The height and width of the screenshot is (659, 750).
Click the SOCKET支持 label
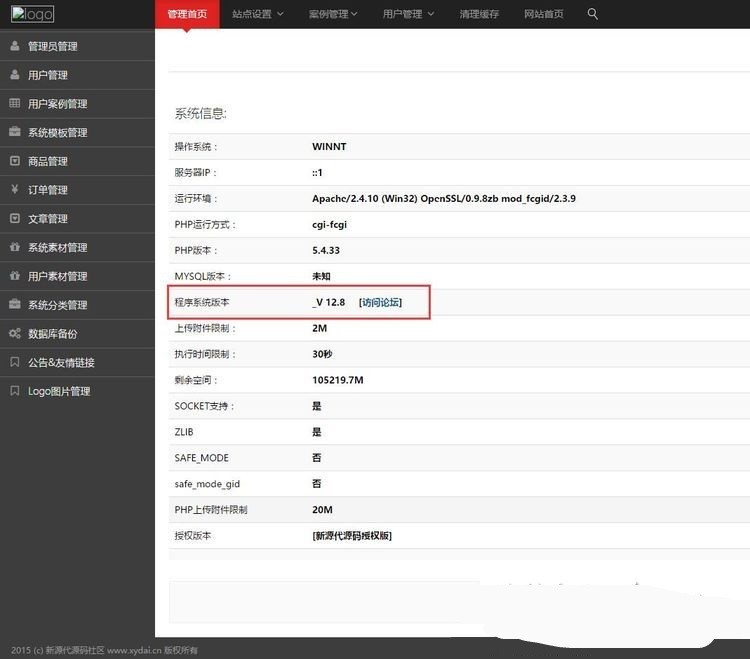(x=204, y=406)
